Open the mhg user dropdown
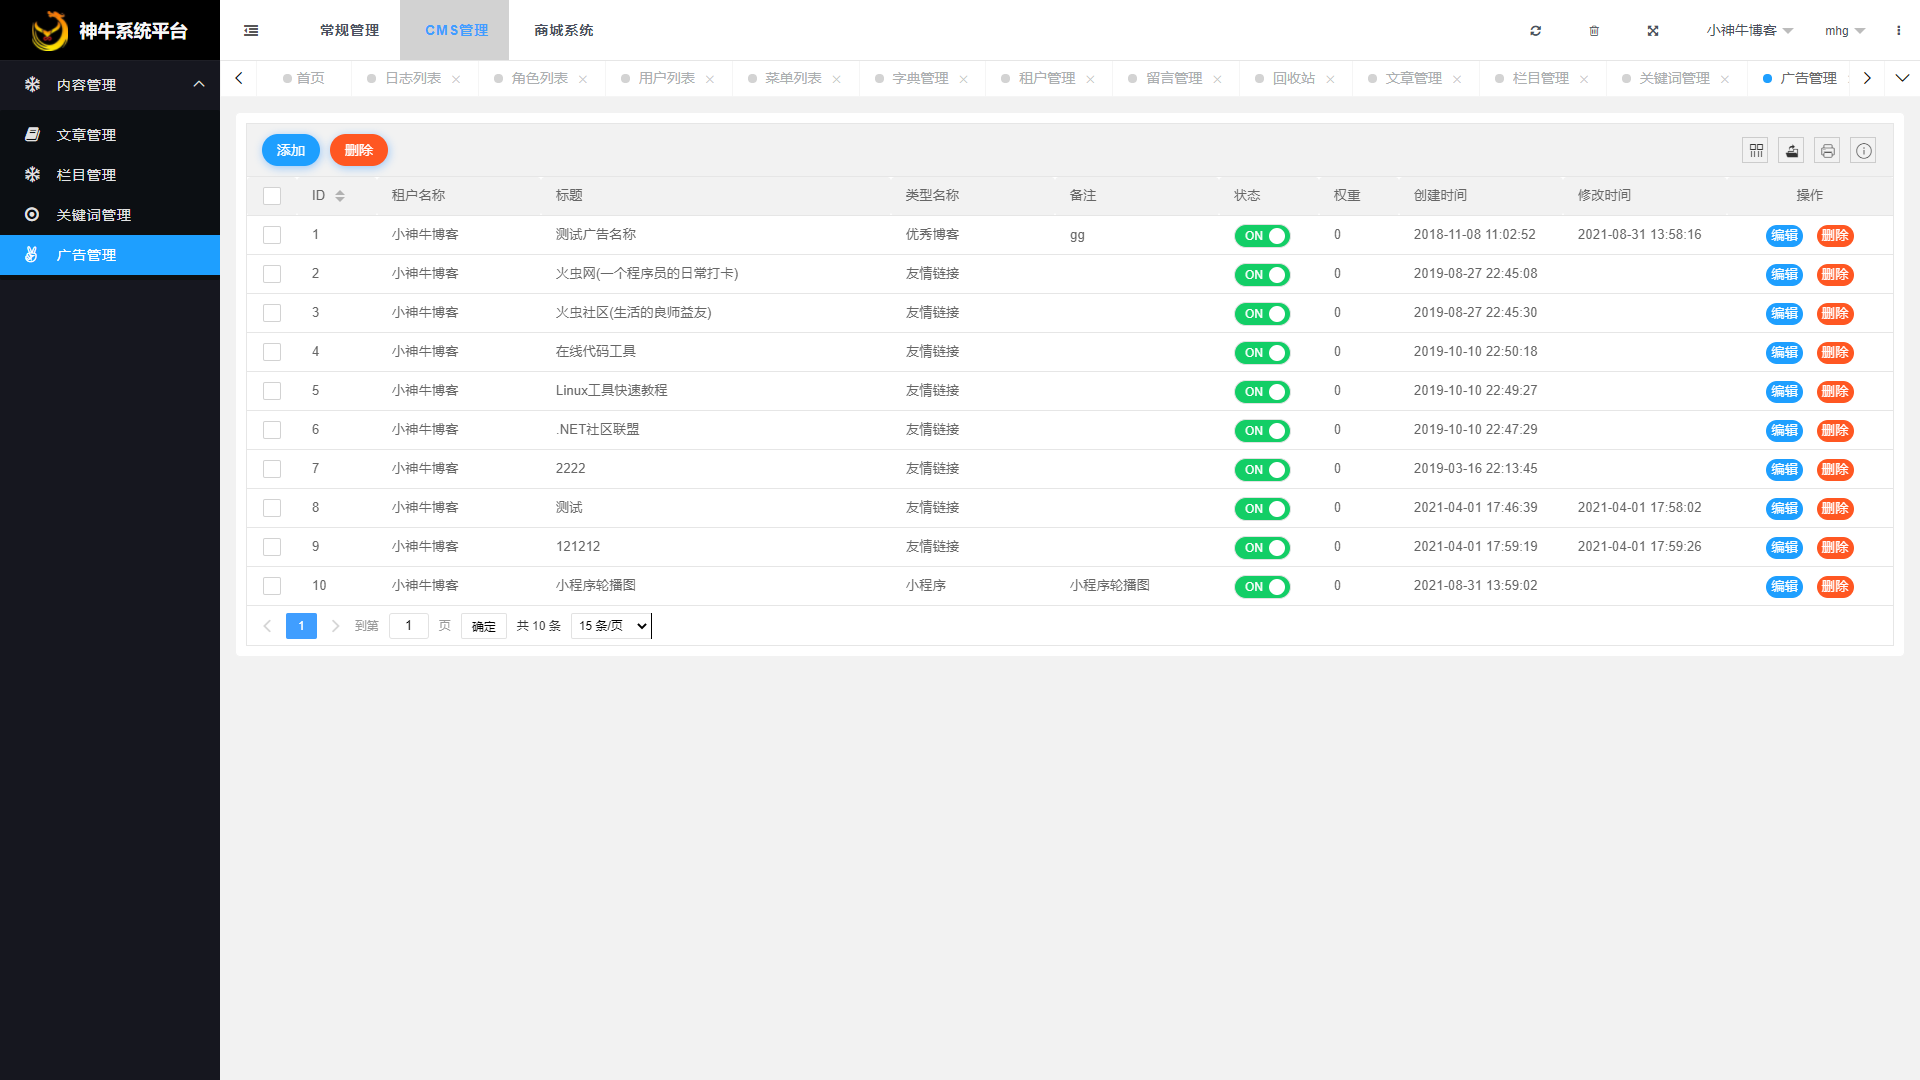Viewport: 1920px width, 1080px height. (1843, 30)
